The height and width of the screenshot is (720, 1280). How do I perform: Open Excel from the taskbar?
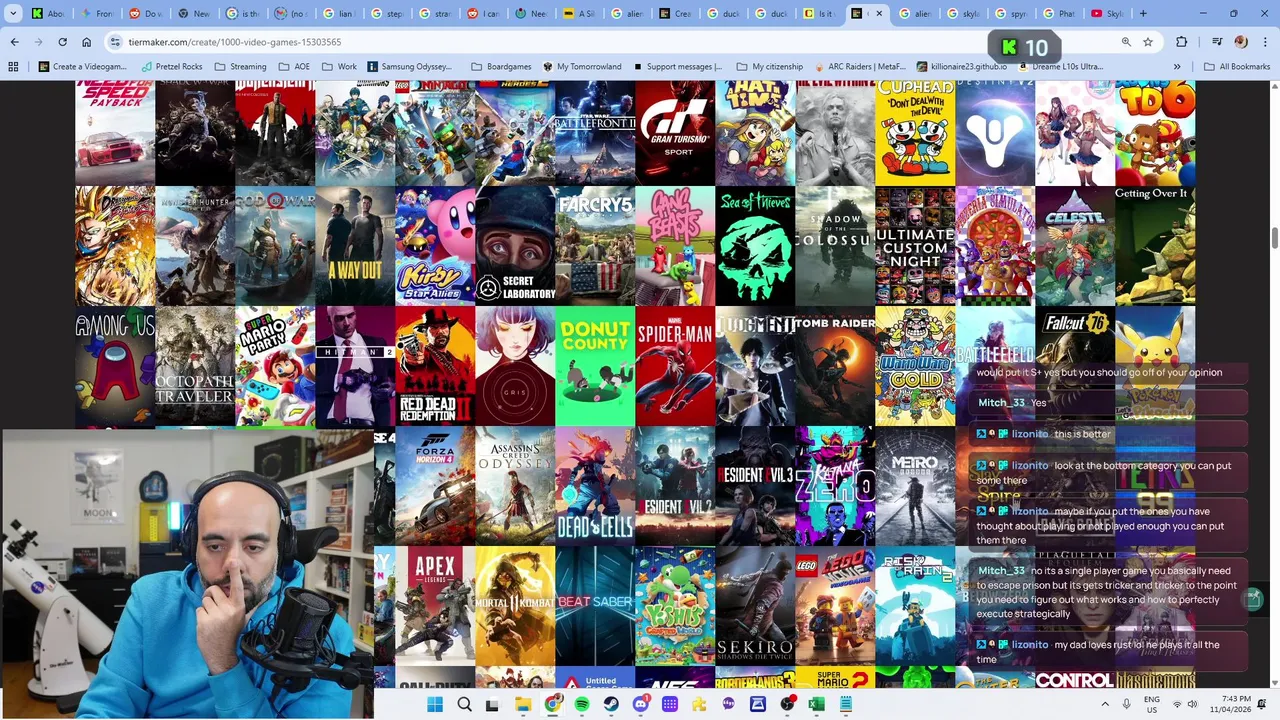pos(817,704)
